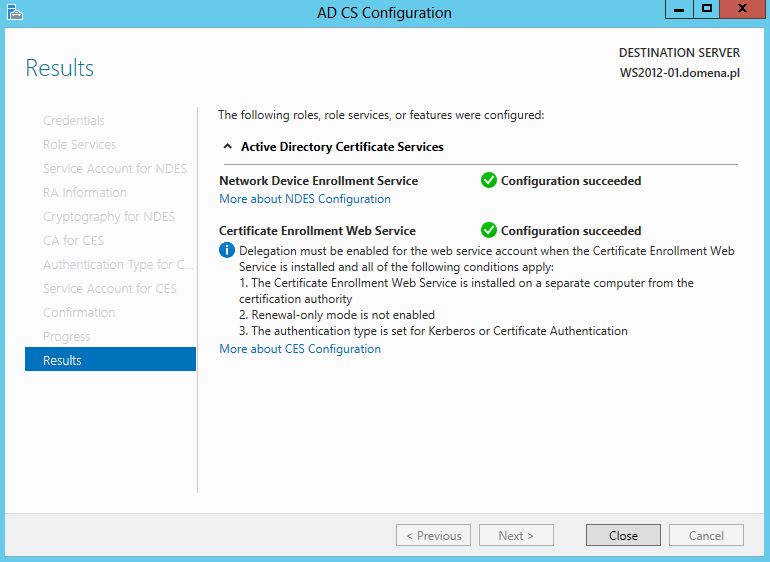Select the Confirmation step in sidebar
The width and height of the screenshot is (770, 562).
(79, 312)
